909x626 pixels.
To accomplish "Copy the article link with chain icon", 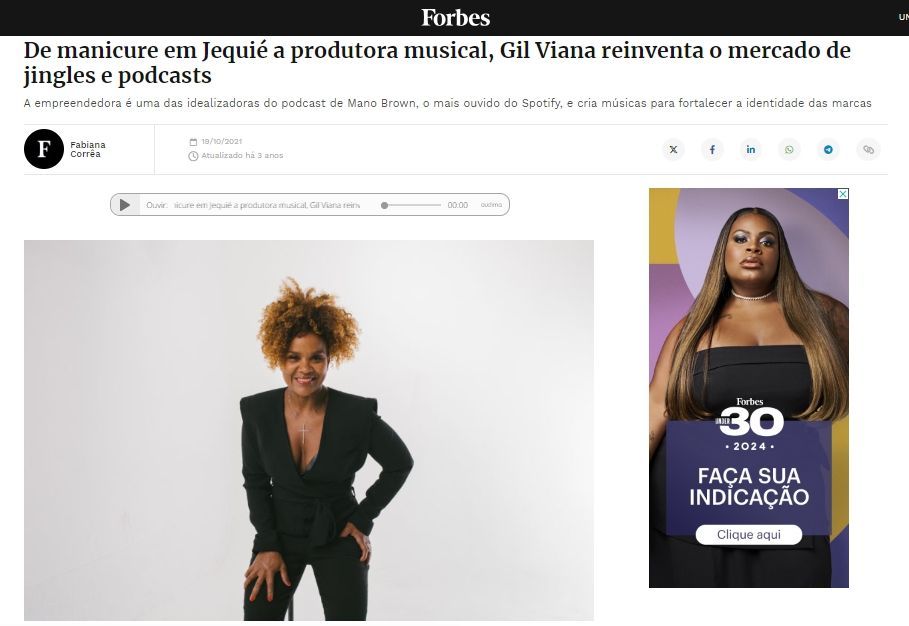I will (868, 150).
